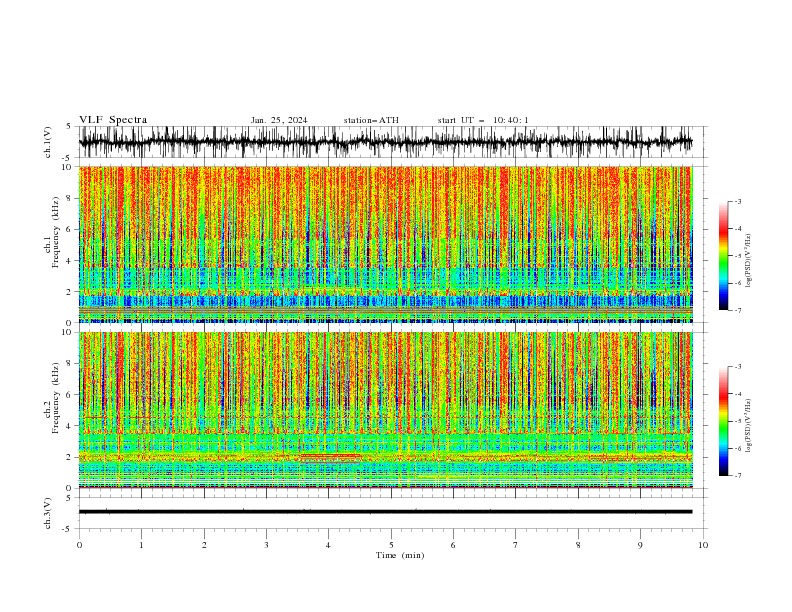Click the ch.2 colorbar label 'log(PSD)(V²/Hz)'
Screen dimensions: 792x612
pyautogui.click(x=748, y=426)
